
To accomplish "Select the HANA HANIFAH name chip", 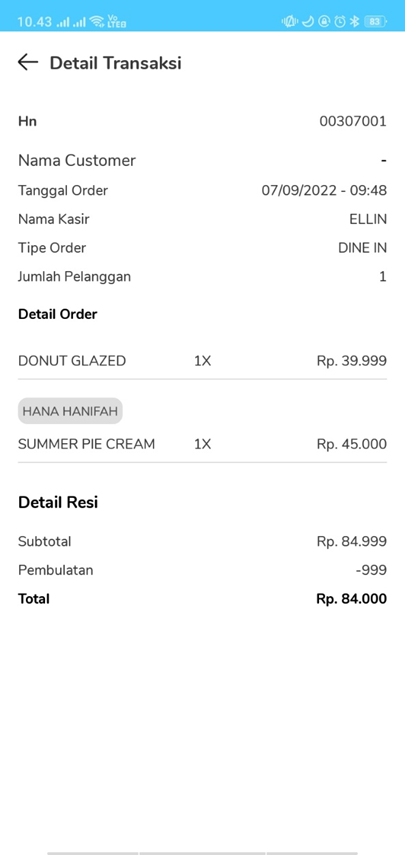I will point(70,411).
